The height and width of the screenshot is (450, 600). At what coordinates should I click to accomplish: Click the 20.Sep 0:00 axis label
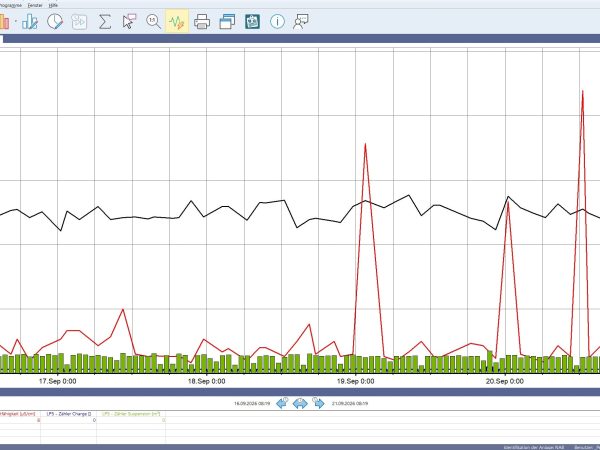point(505,381)
